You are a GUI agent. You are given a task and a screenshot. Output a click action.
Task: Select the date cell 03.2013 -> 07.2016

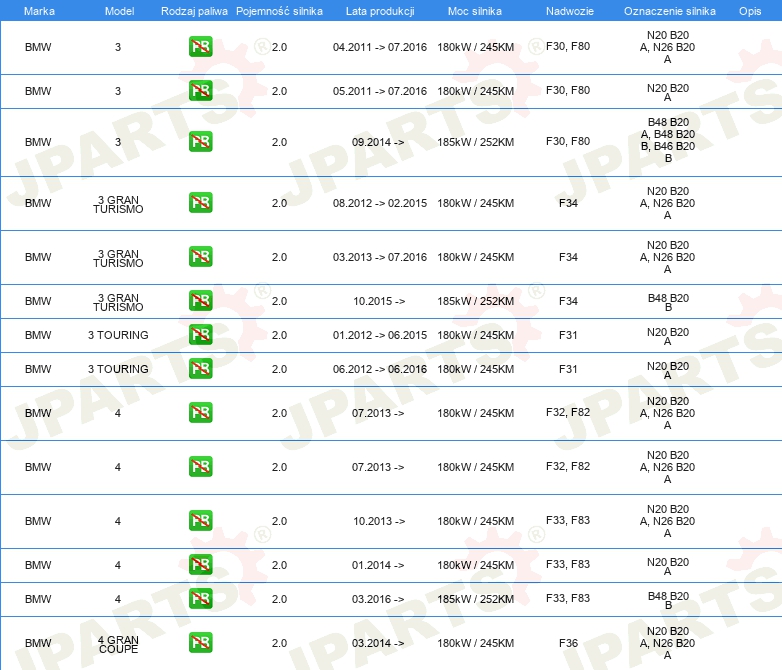(380, 257)
